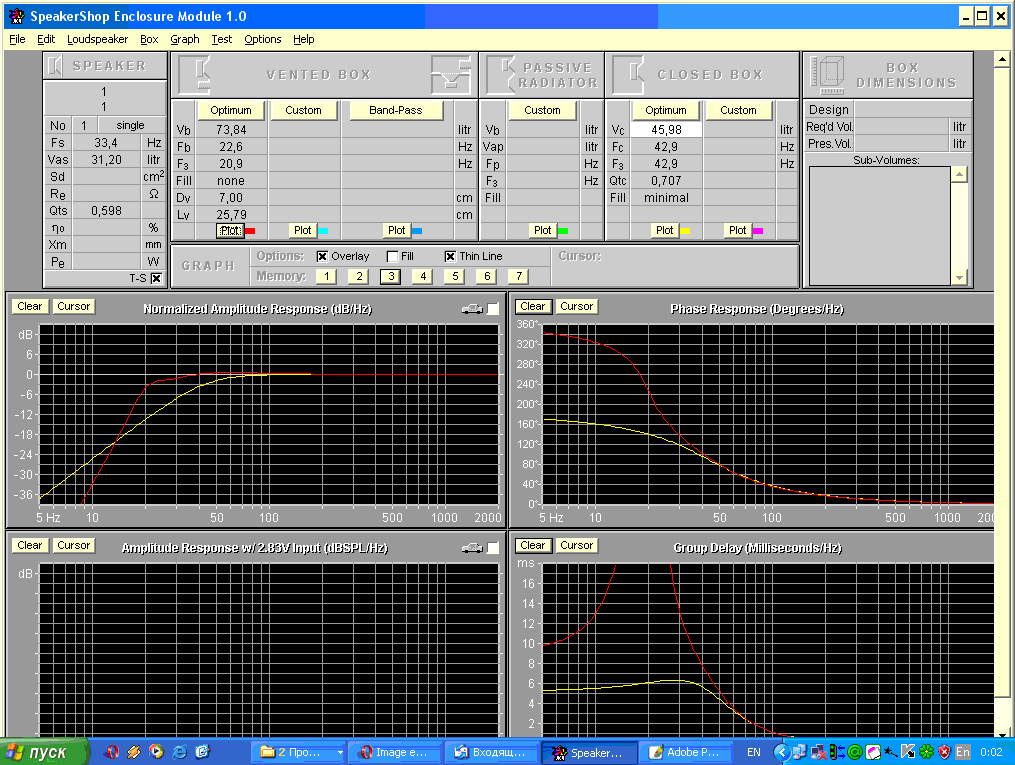Click the Vented Box enclosure icon
Screen dimensions: 1015x765
194,74
